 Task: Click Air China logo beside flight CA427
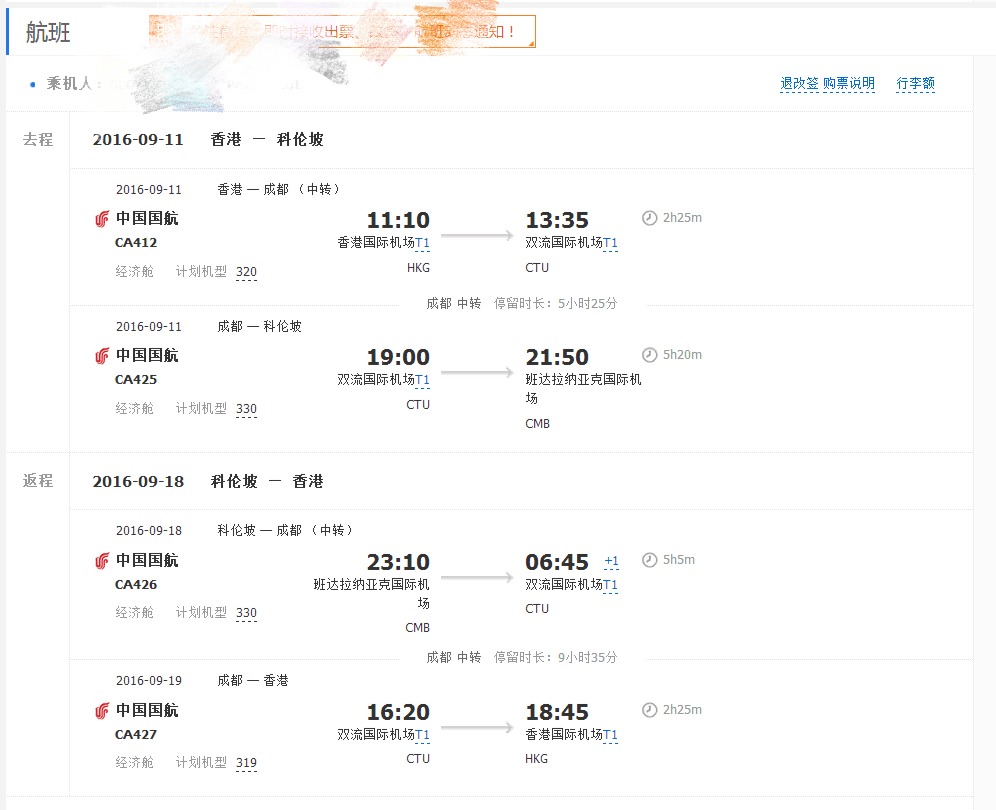(x=102, y=711)
